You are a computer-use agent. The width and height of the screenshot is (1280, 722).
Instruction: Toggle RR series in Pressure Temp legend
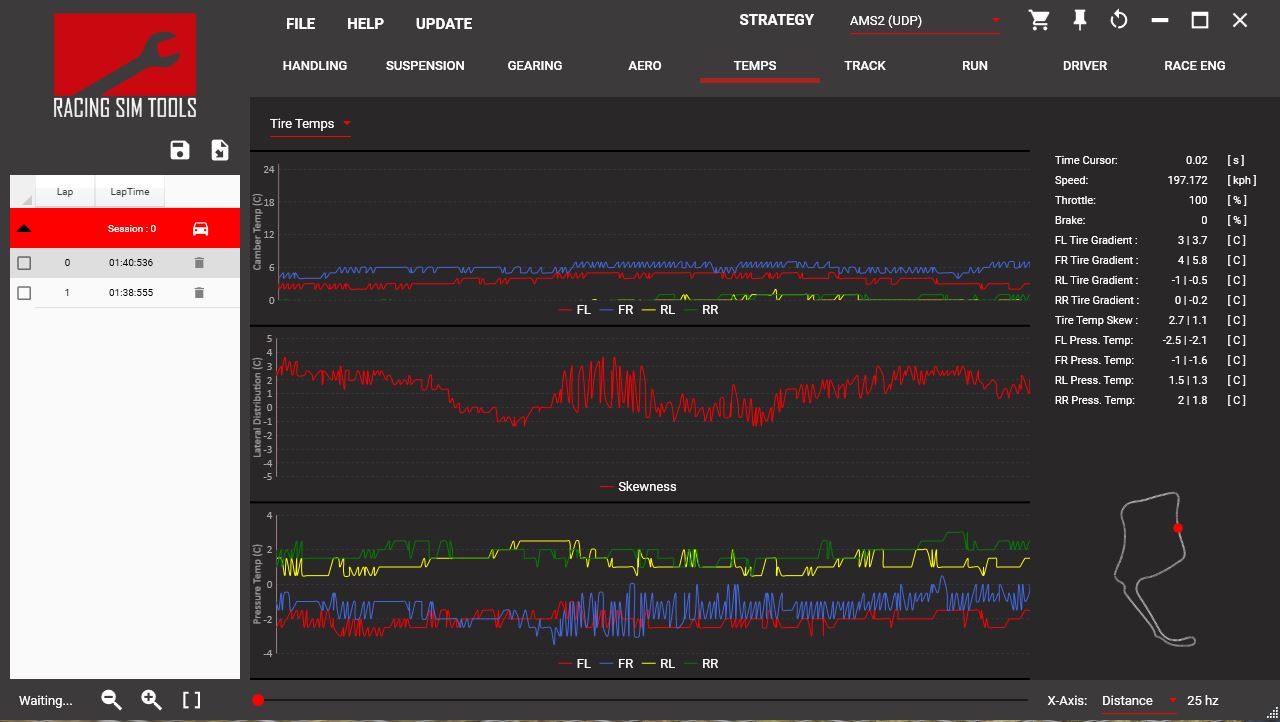[x=701, y=664]
